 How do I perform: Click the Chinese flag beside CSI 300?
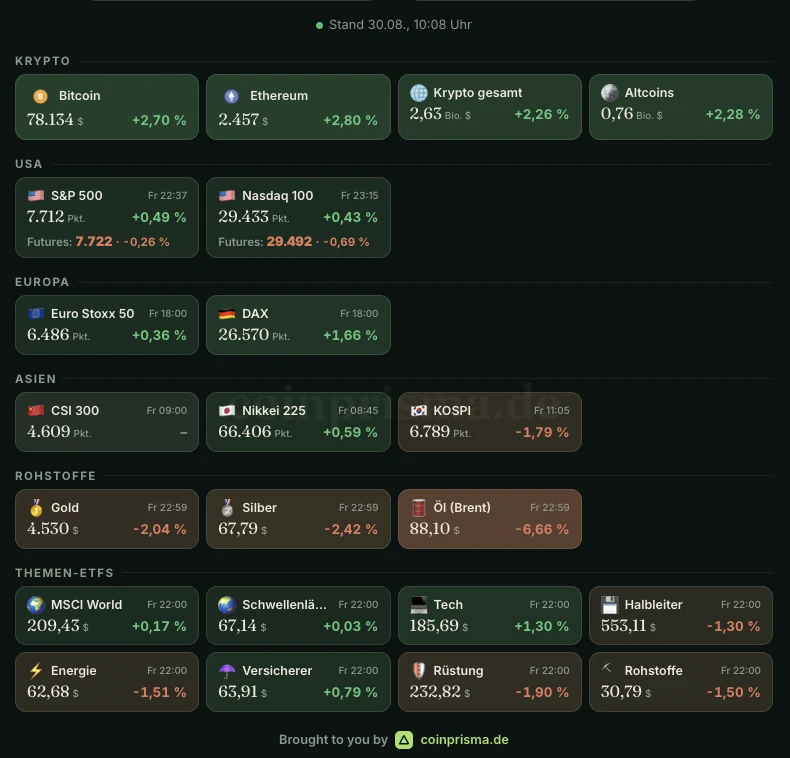[x=36, y=410]
